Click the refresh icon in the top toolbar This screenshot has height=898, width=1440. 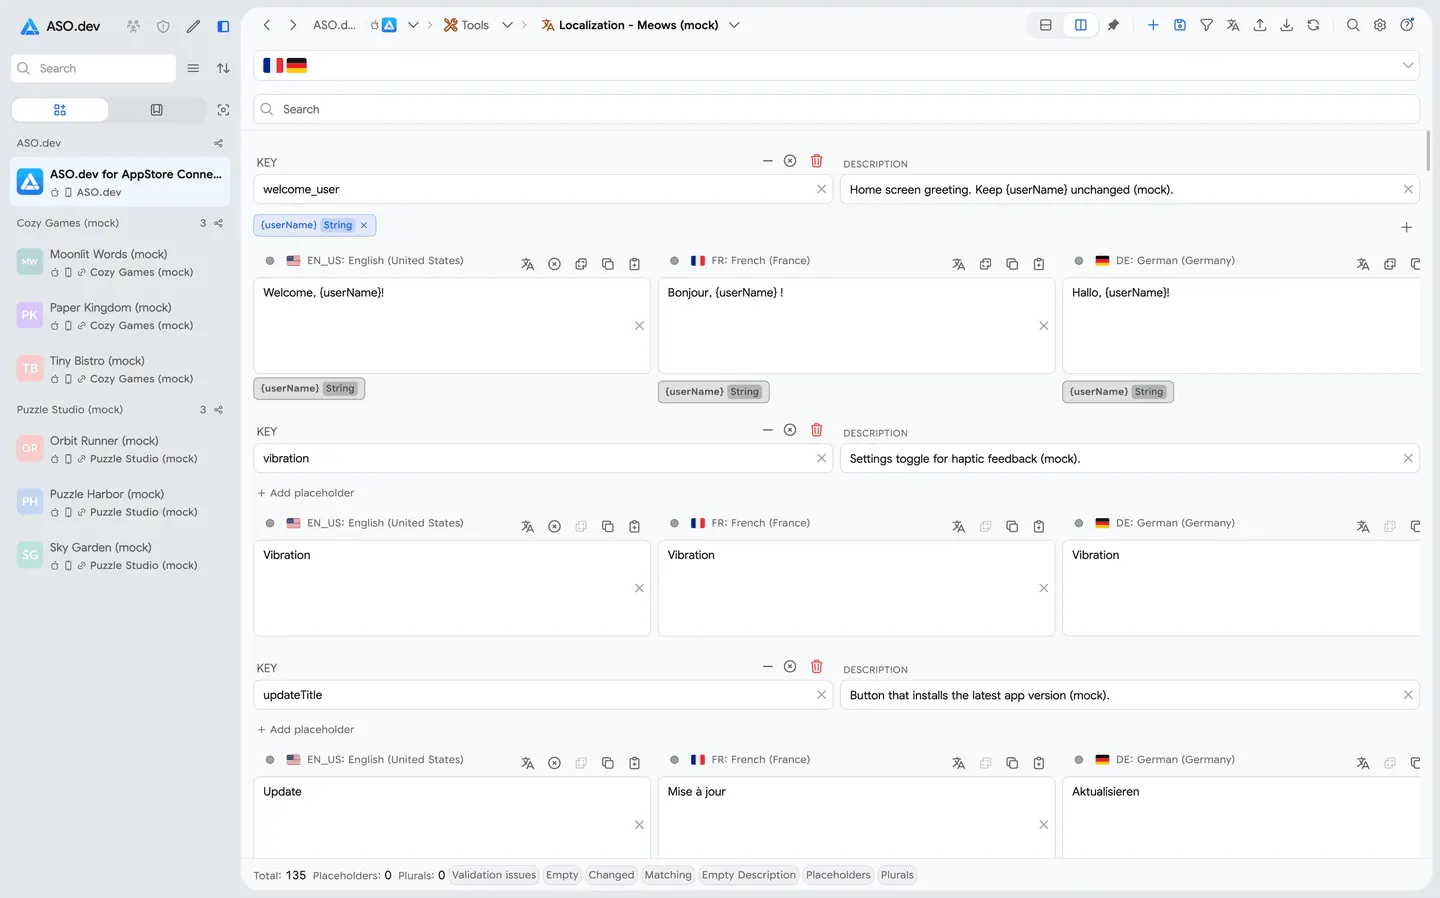click(1313, 25)
